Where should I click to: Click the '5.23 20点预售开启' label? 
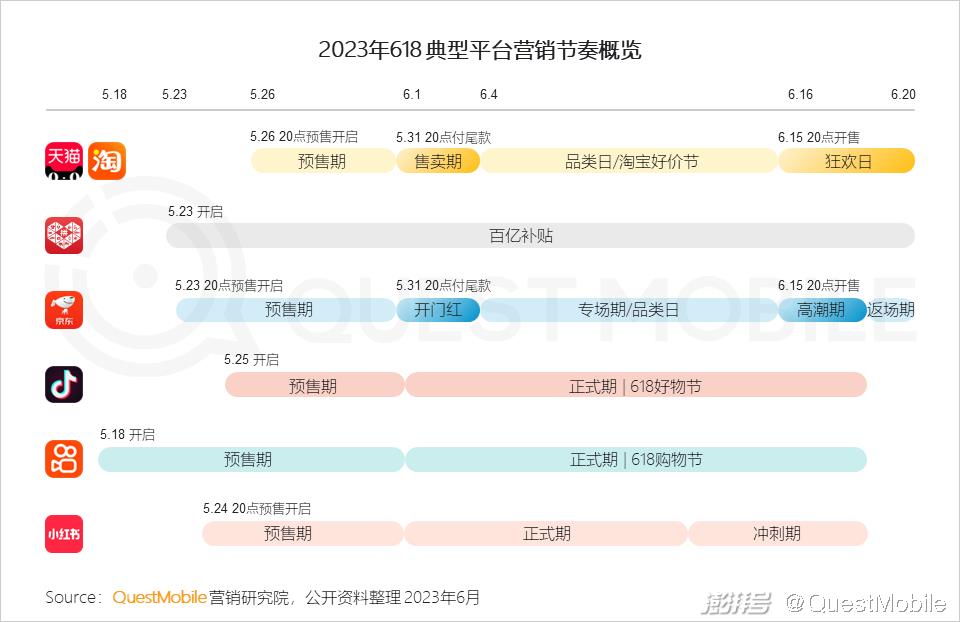click(229, 285)
